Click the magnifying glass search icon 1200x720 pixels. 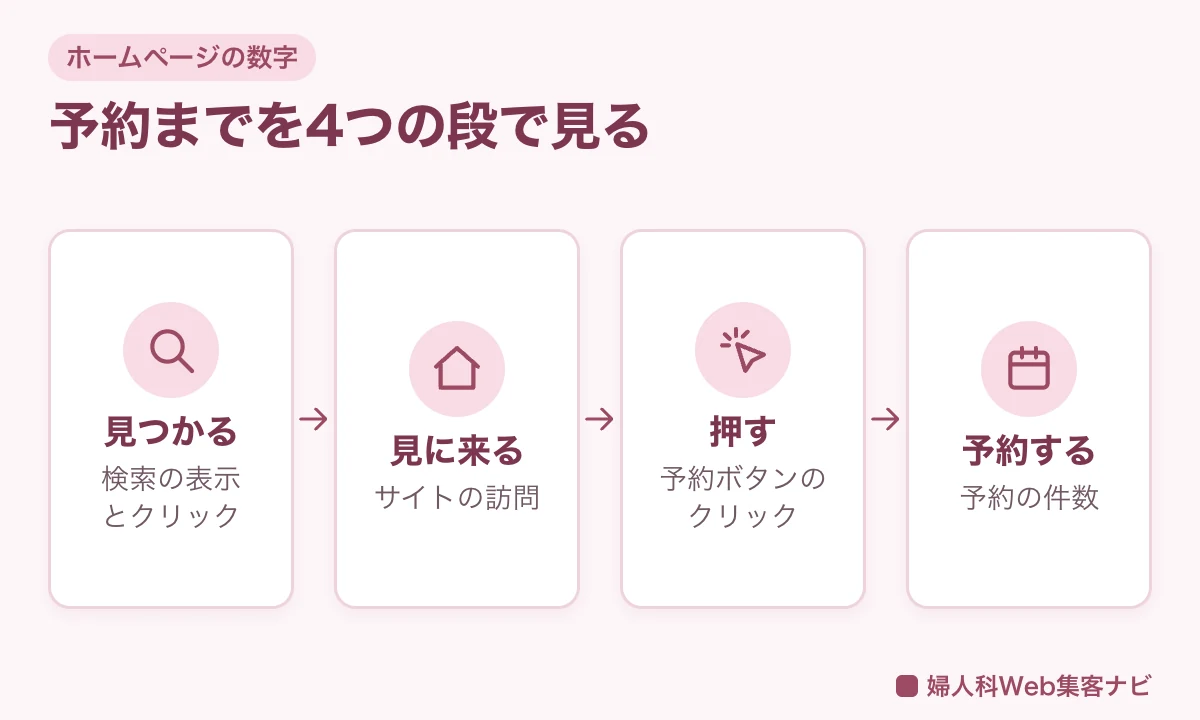pyautogui.click(x=171, y=350)
